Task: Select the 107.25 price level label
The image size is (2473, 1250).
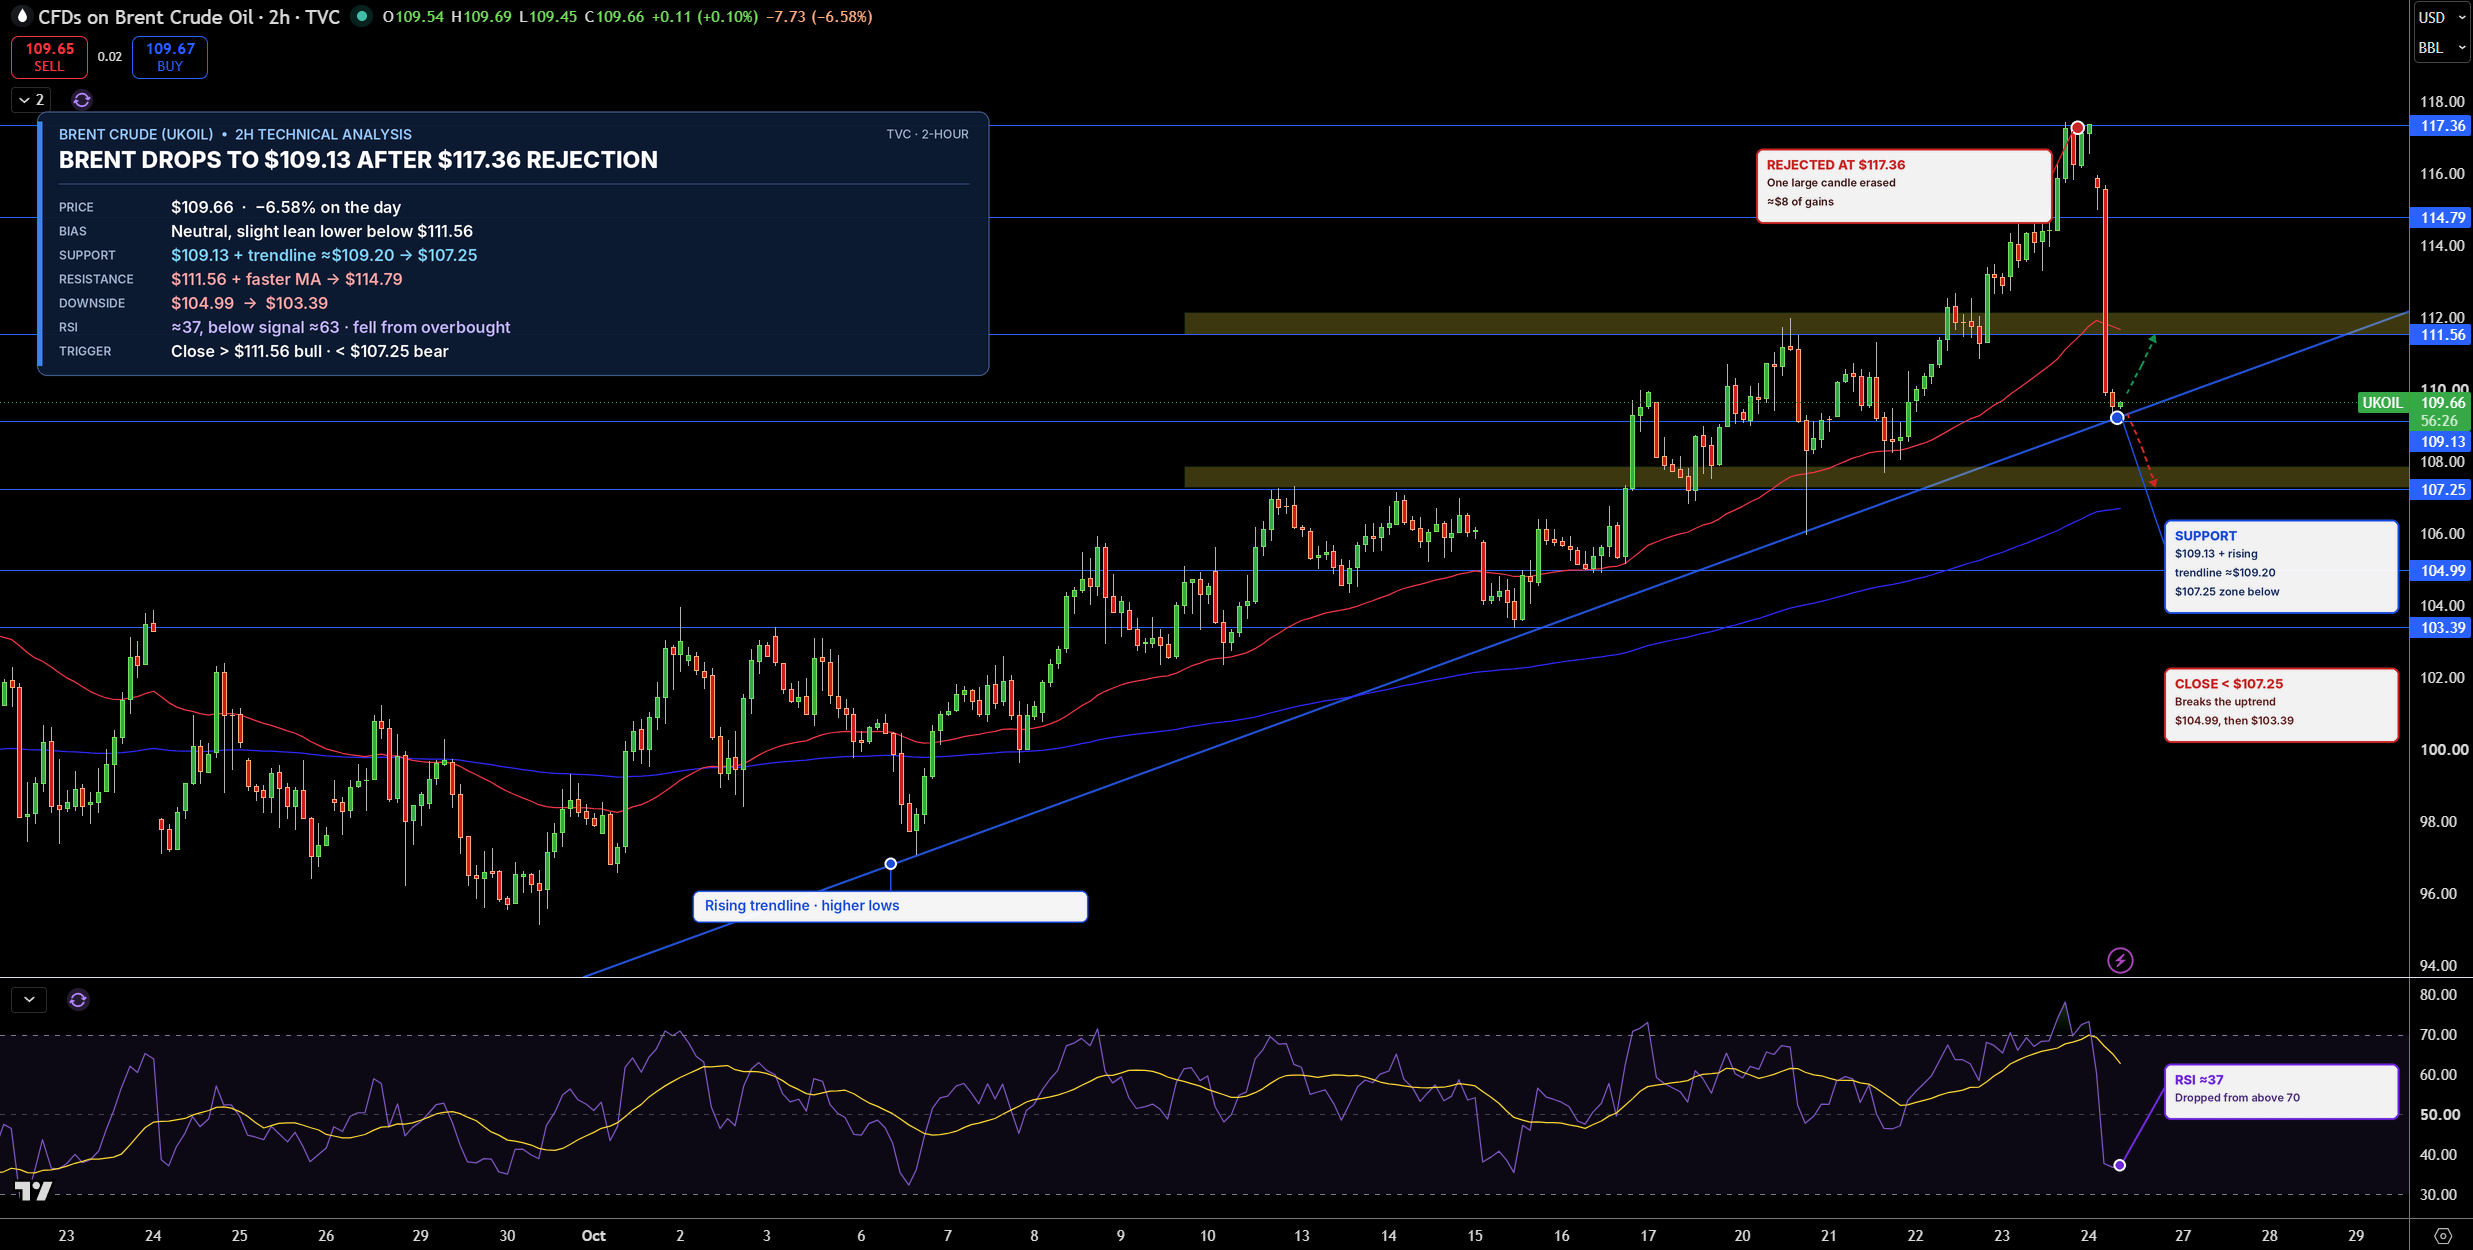Action: (2441, 490)
